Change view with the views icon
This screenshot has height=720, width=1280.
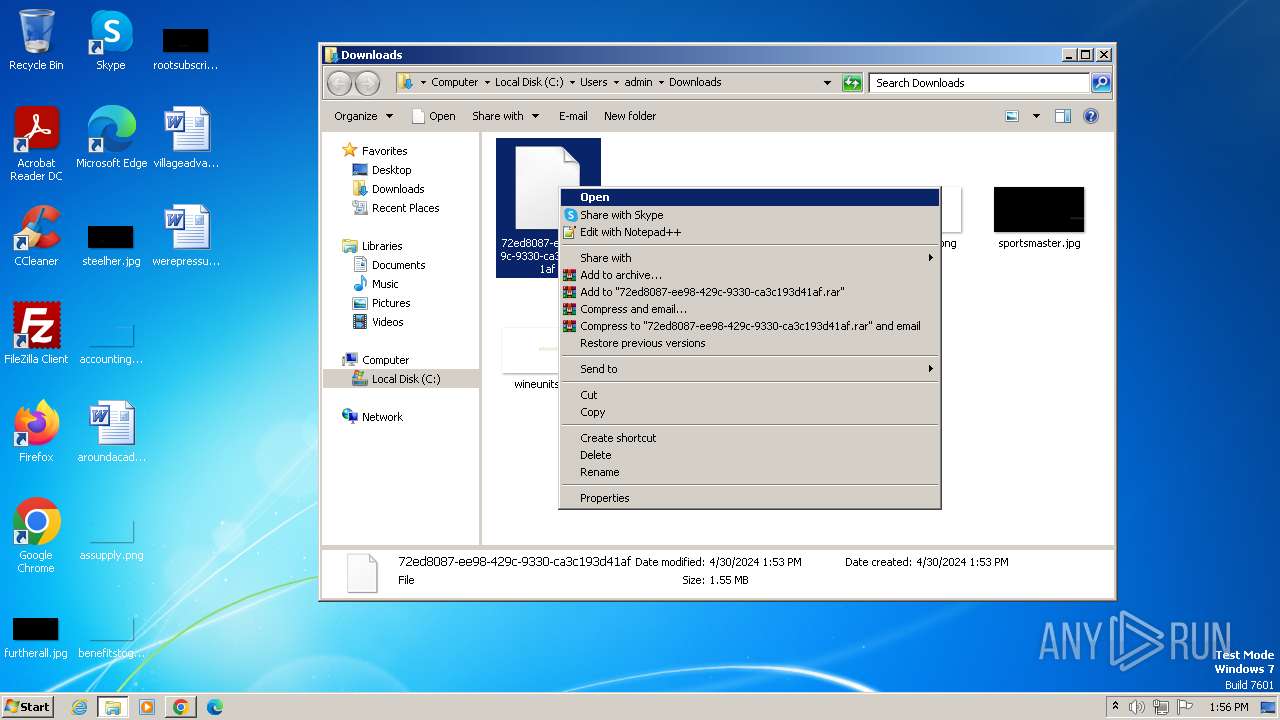(x=1012, y=116)
